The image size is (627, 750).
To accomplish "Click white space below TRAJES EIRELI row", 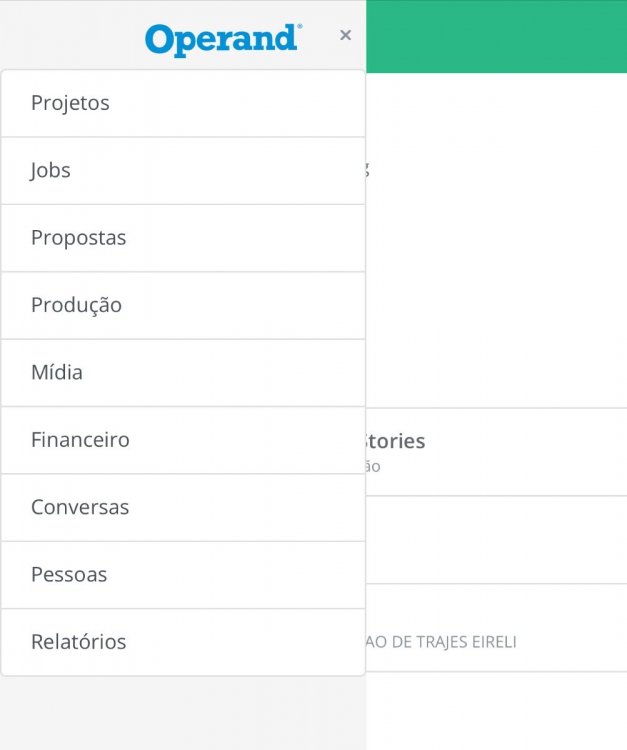I will click(x=496, y=710).
